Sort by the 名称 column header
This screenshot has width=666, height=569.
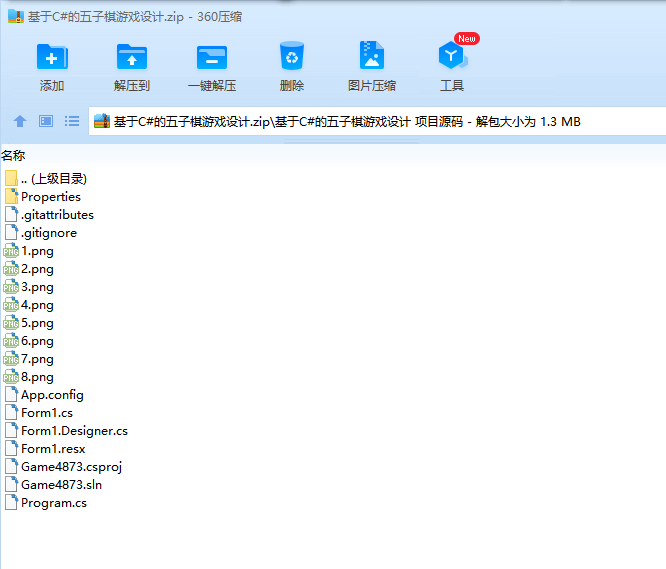pyautogui.click(x=13, y=155)
